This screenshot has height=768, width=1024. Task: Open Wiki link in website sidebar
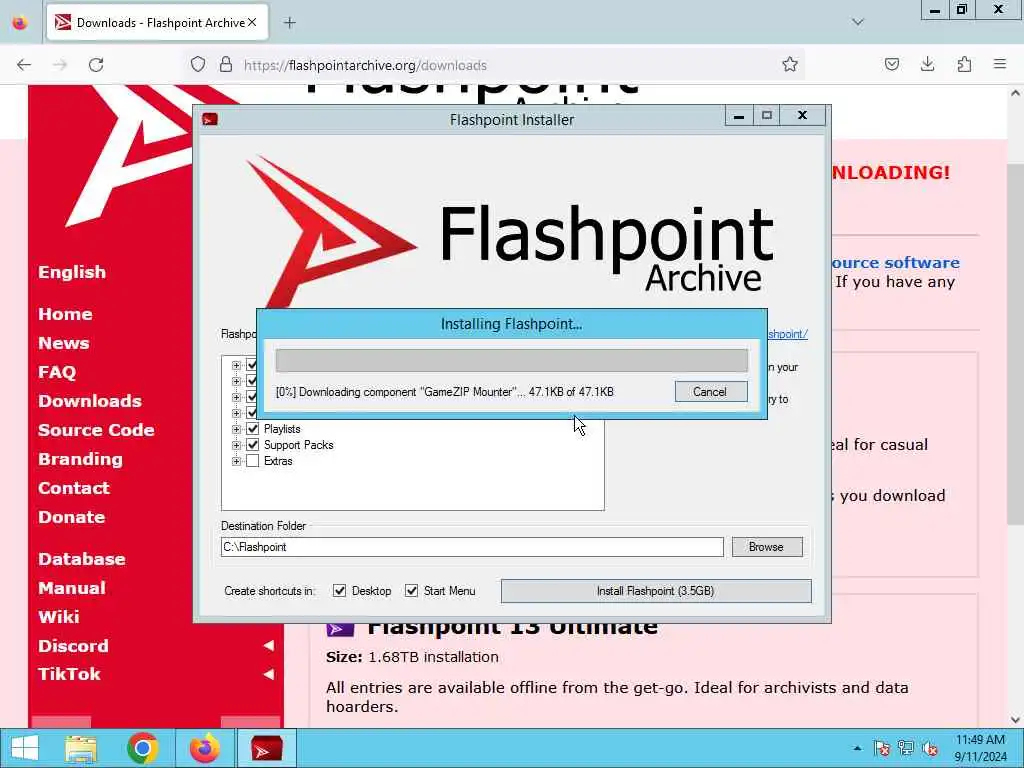pyautogui.click(x=59, y=616)
